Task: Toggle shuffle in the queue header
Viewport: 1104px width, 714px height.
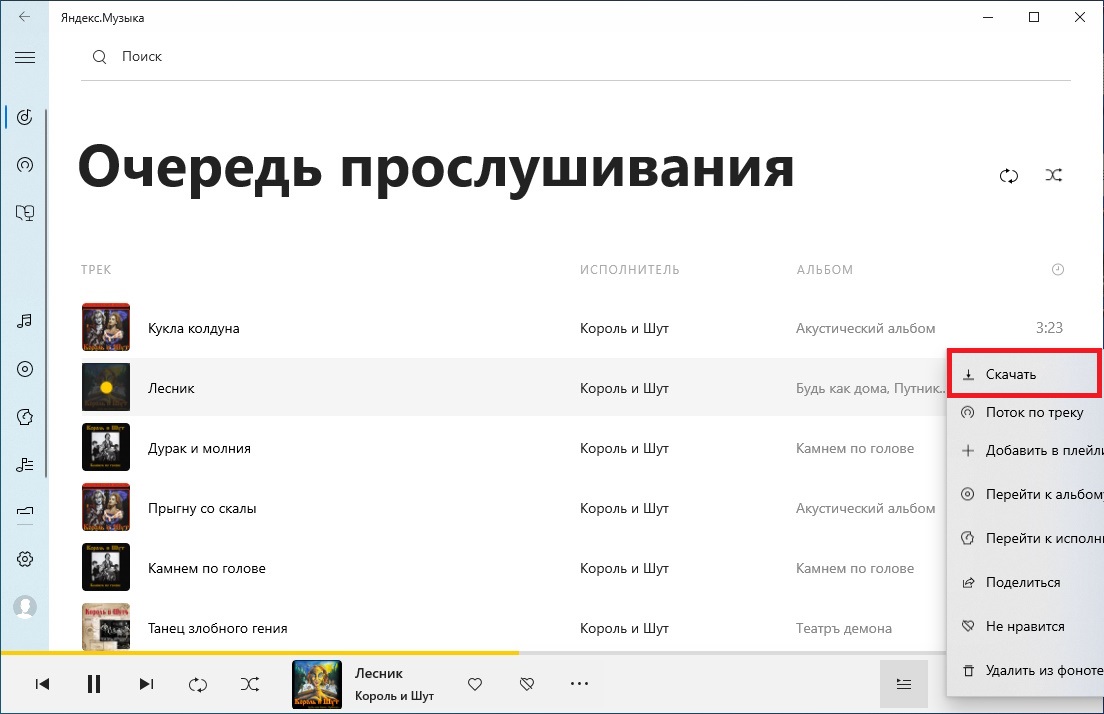Action: tap(1053, 175)
